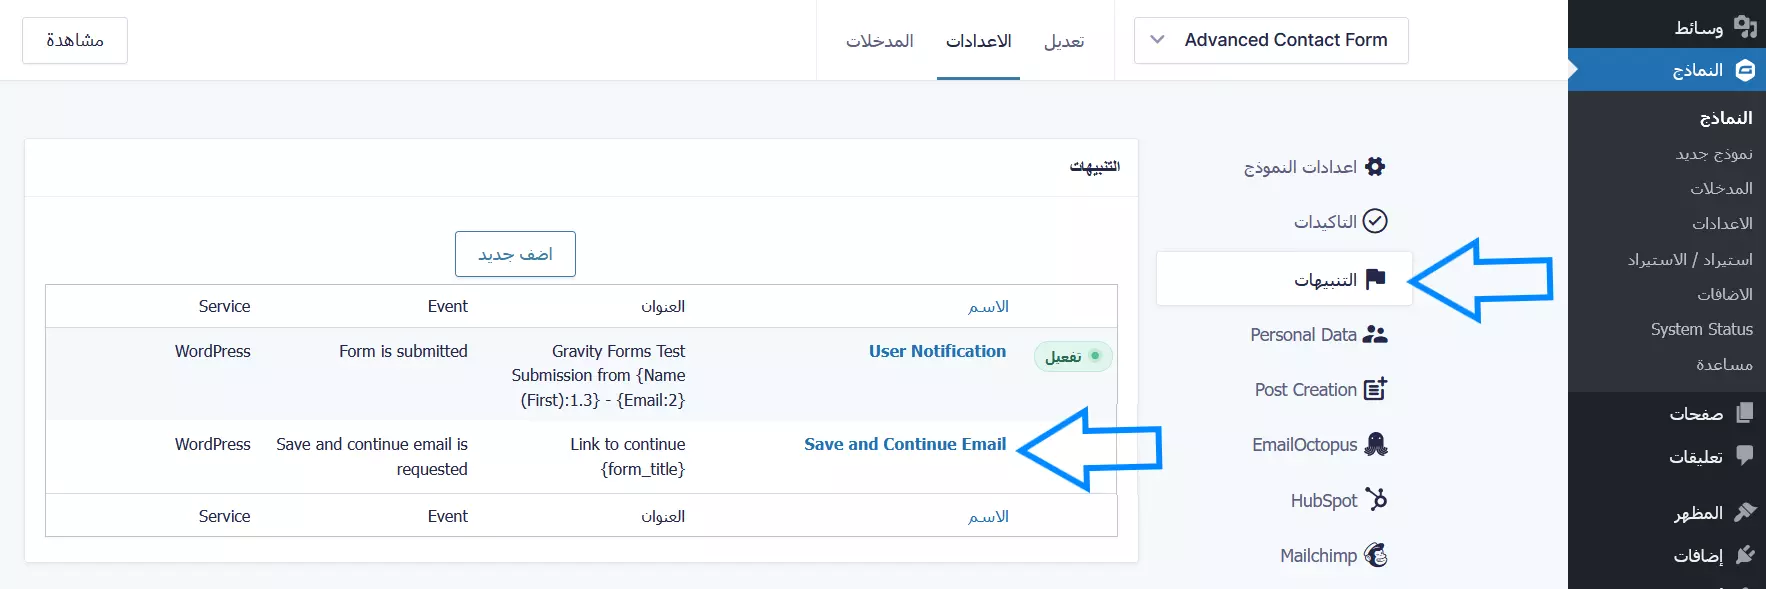Open the تعديل edit tab
This screenshot has width=1766, height=589.
coord(1064,41)
